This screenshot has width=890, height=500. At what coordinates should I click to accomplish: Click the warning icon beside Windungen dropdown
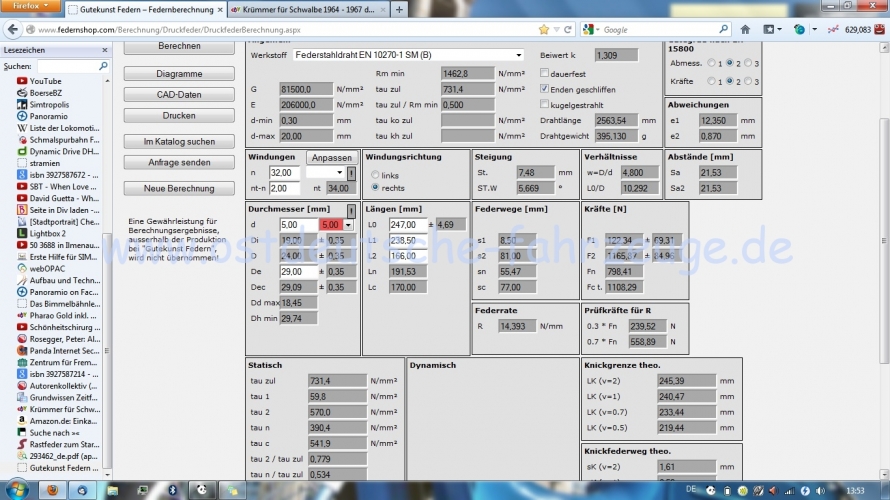(x=351, y=173)
